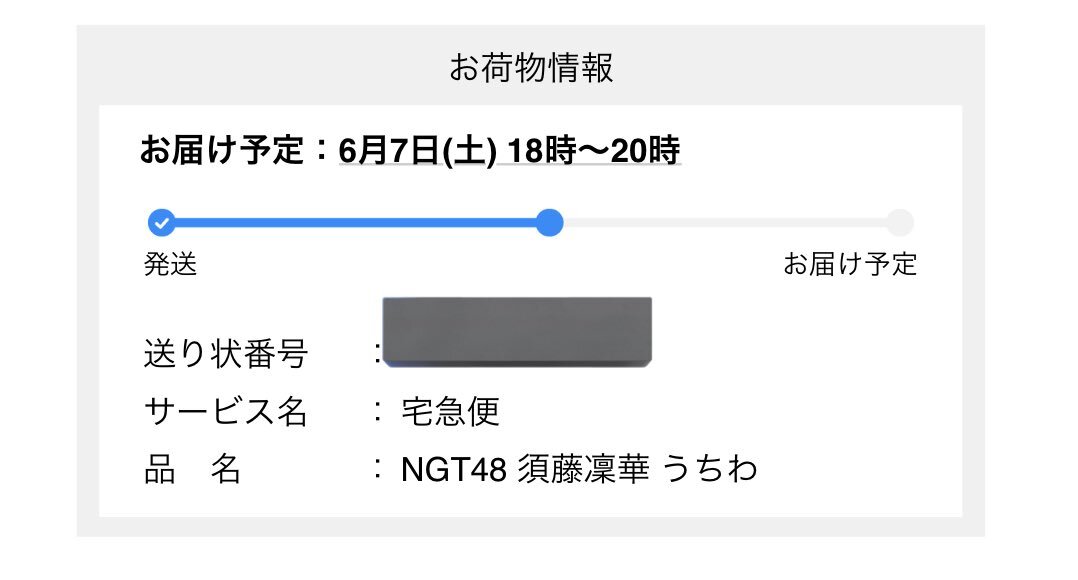Click the 宅急便 service value

[x=450, y=412]
